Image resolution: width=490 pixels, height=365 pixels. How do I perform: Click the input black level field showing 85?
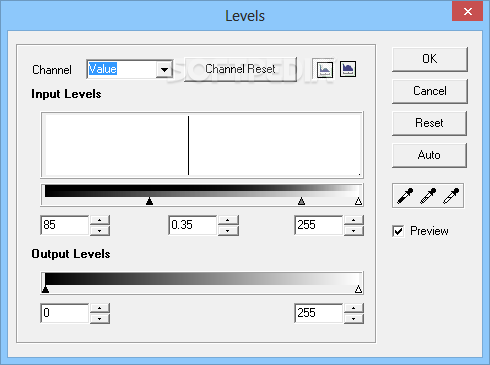[x=65, y=225]
